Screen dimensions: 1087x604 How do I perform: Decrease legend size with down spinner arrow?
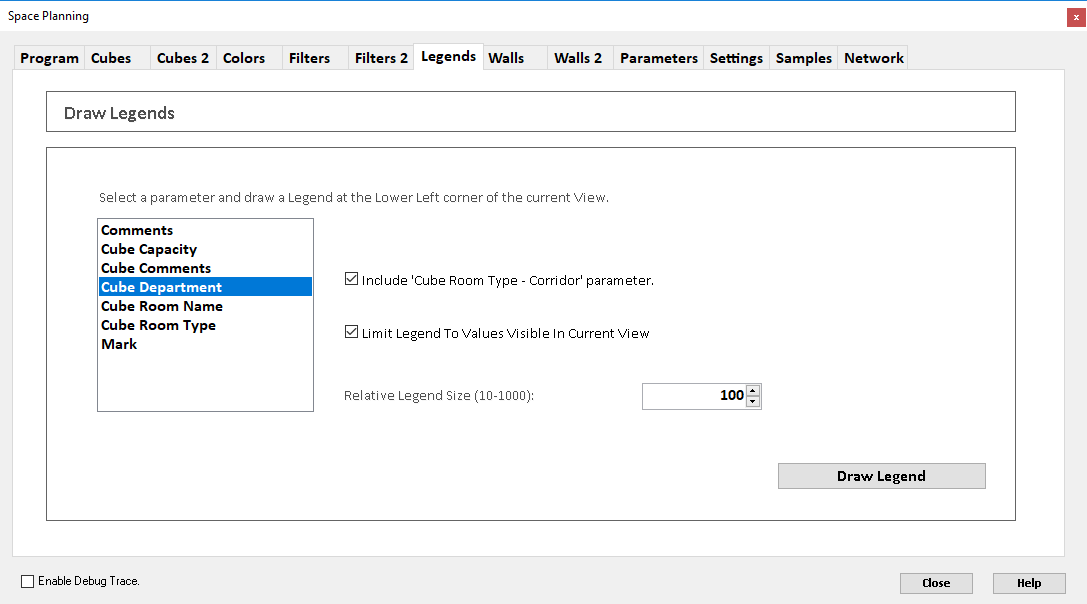[753, 402]
